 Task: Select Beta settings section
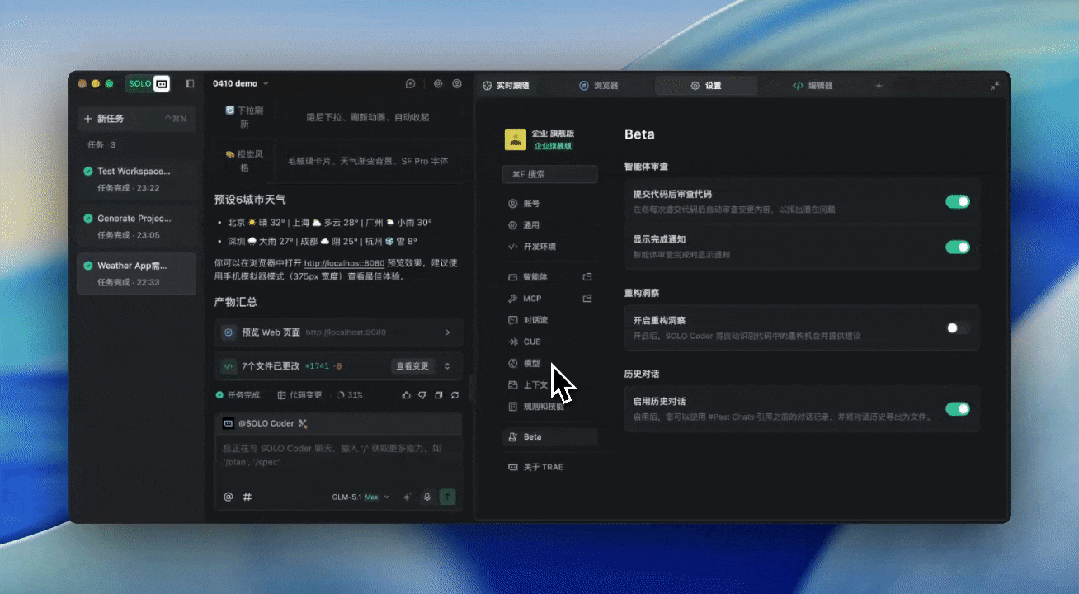(550, 437)
